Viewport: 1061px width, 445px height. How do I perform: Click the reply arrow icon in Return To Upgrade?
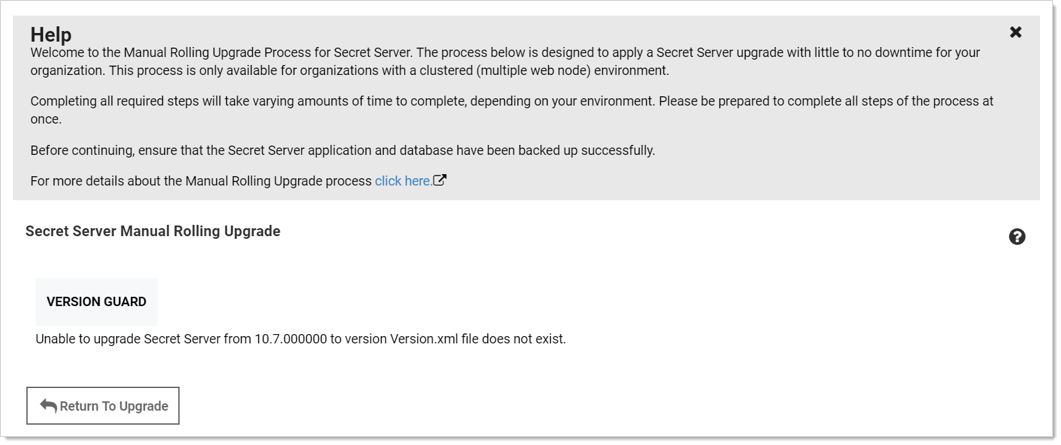[48, 406]
